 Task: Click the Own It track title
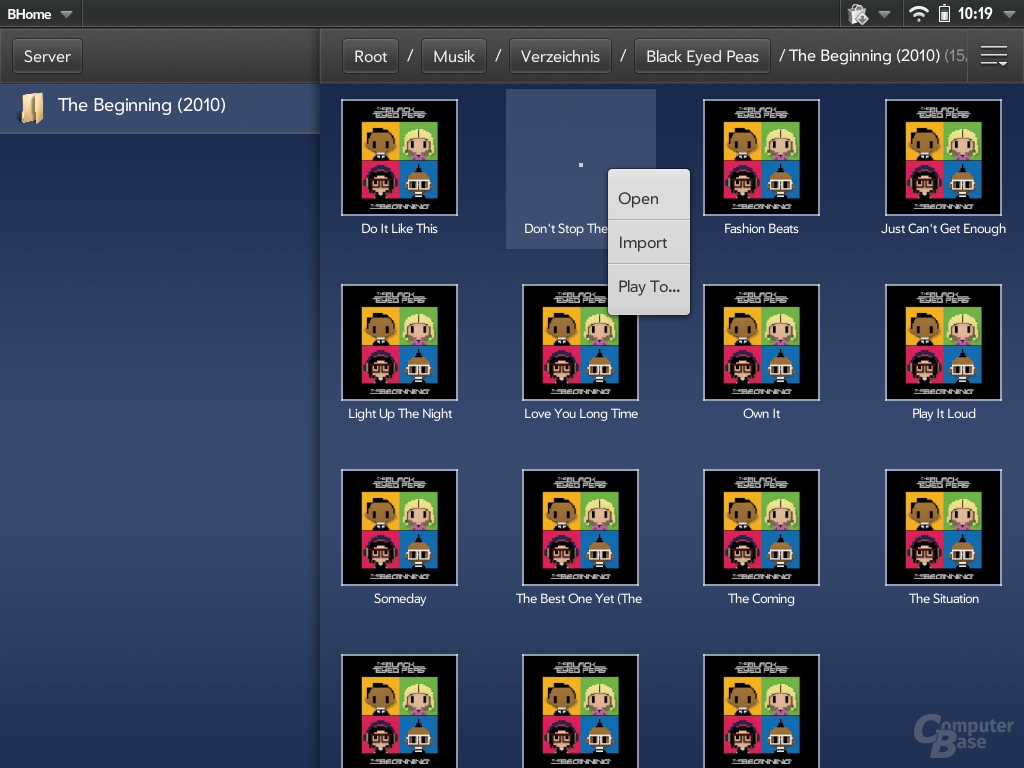761,413
